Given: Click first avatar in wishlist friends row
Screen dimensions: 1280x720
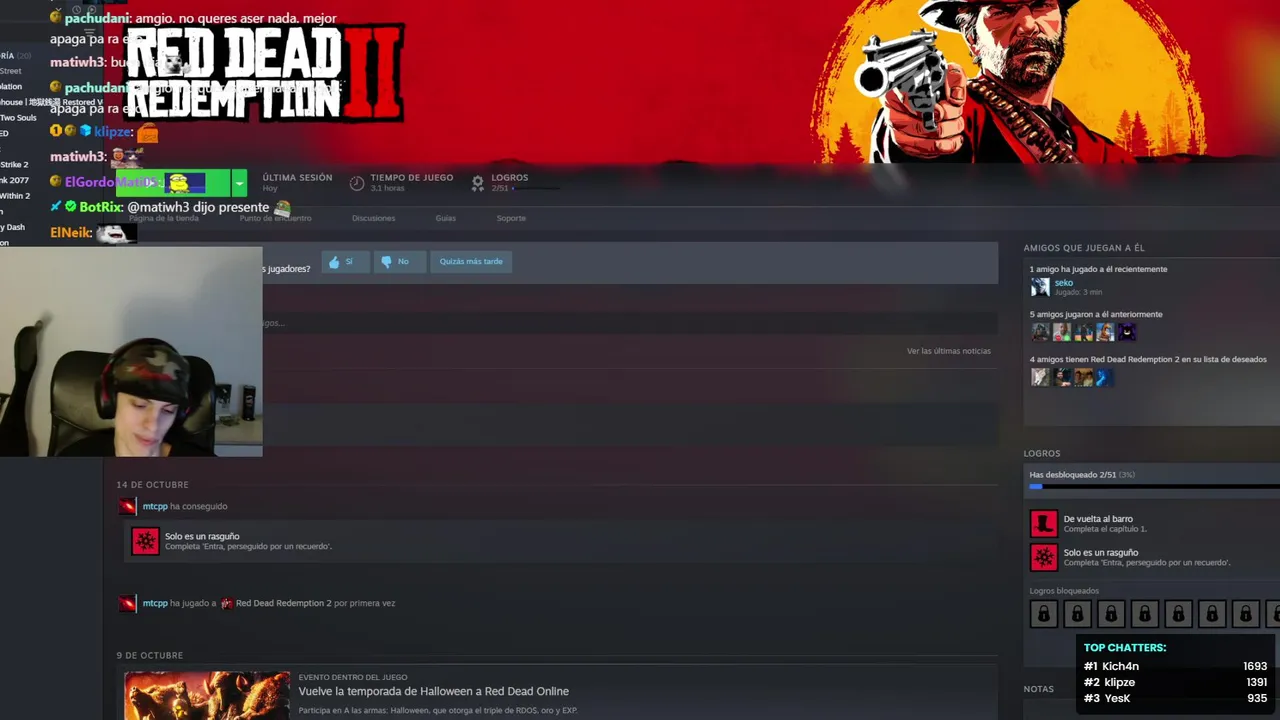Looking at the screenshot, I should click(x=1040, y=377).
